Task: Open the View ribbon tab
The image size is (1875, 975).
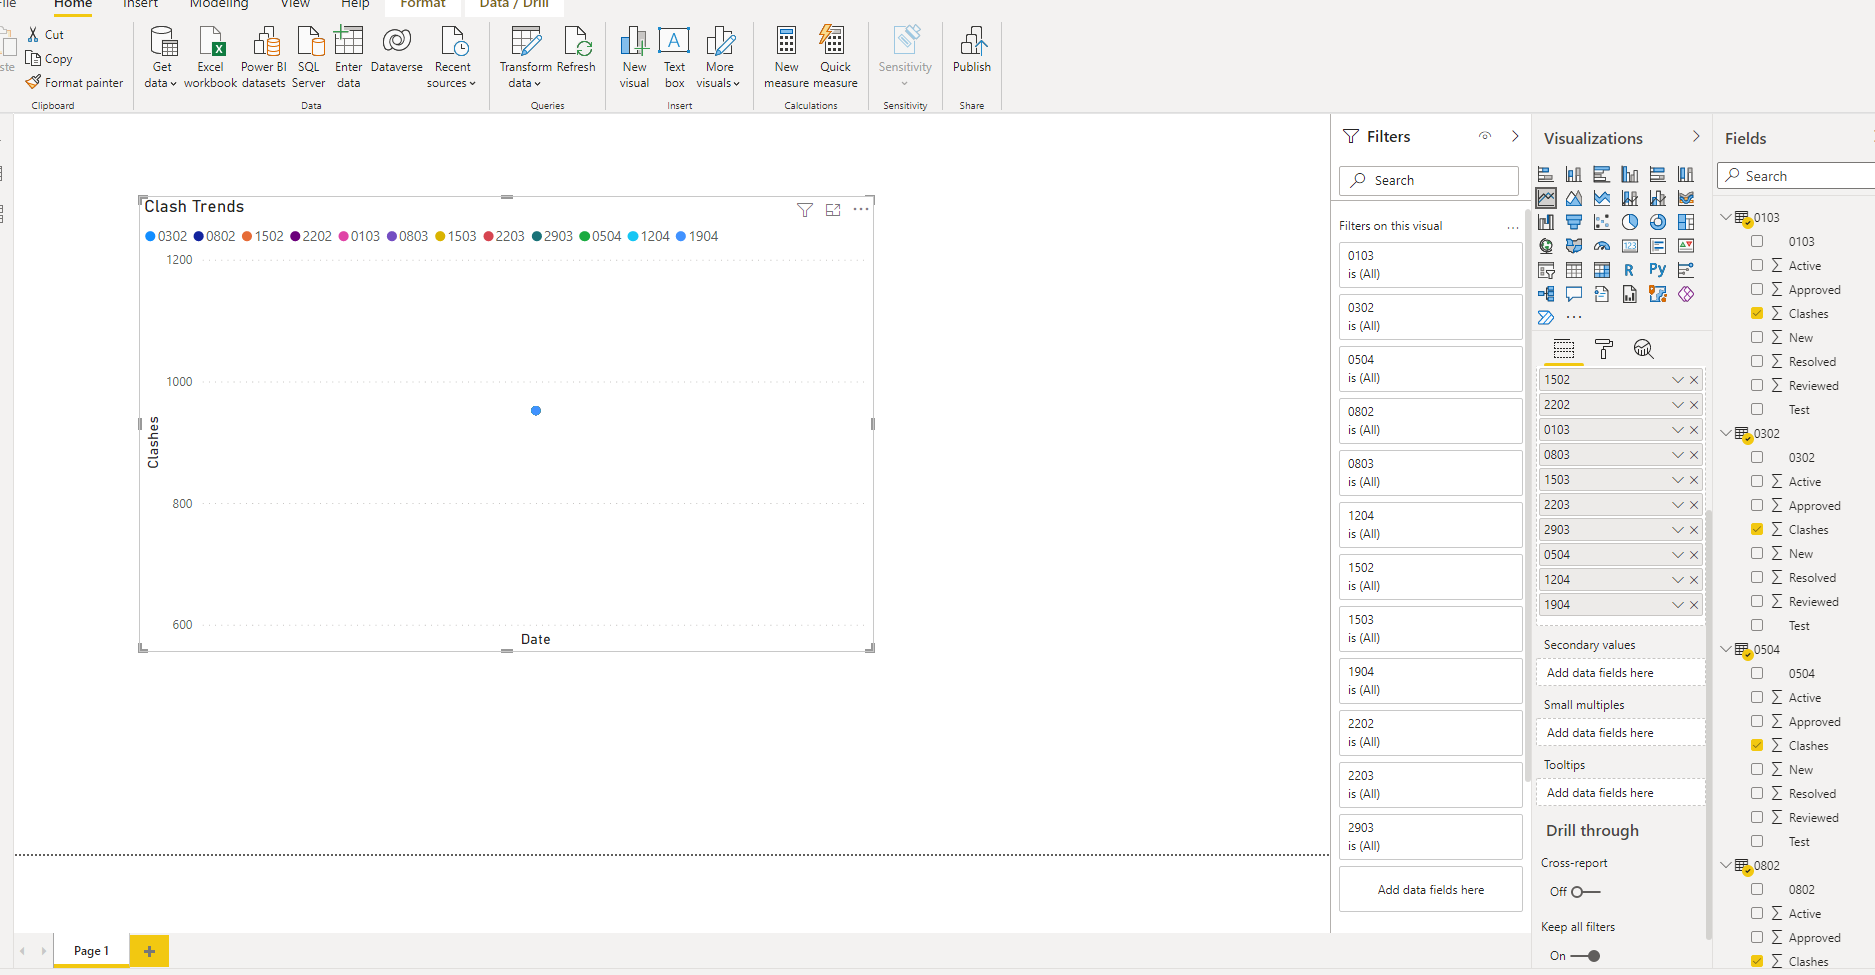Action: pos(295,4)
